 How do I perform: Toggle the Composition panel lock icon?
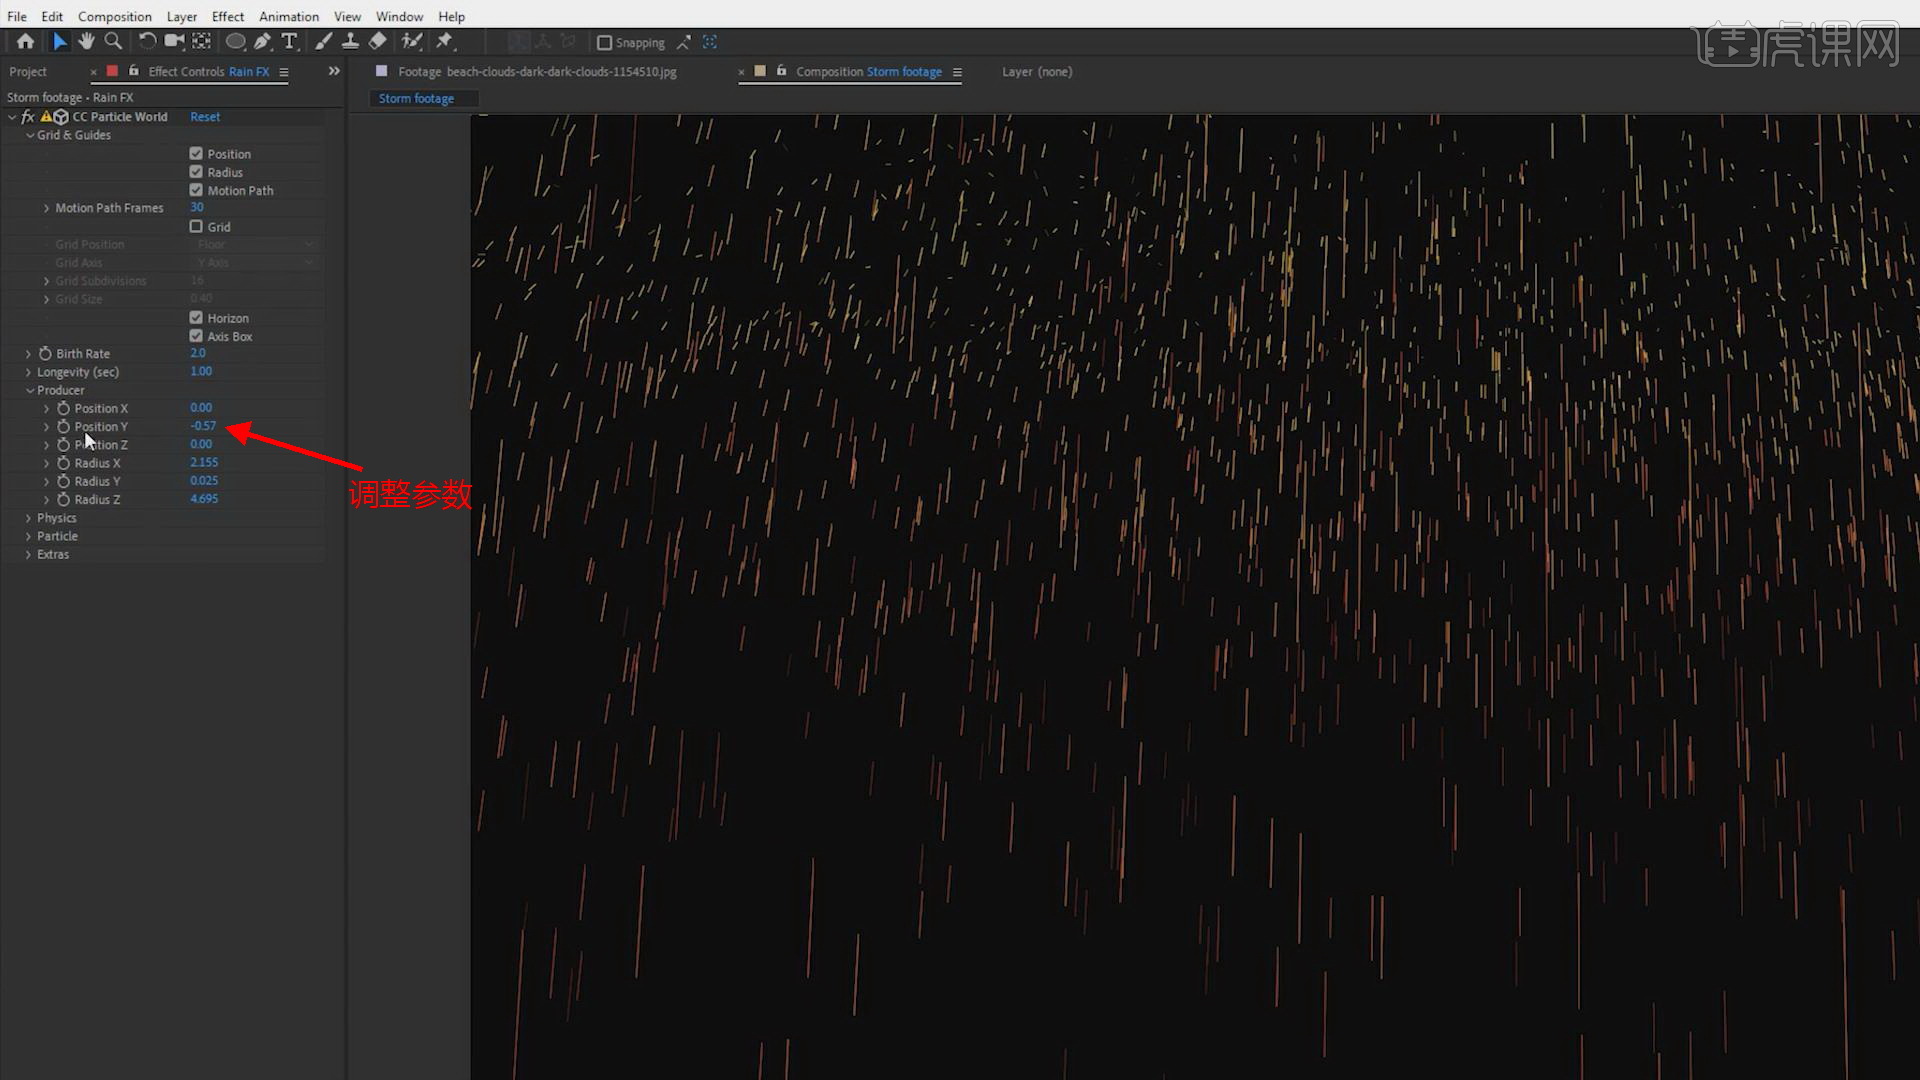pyautogui.click(x=781, y=71)
